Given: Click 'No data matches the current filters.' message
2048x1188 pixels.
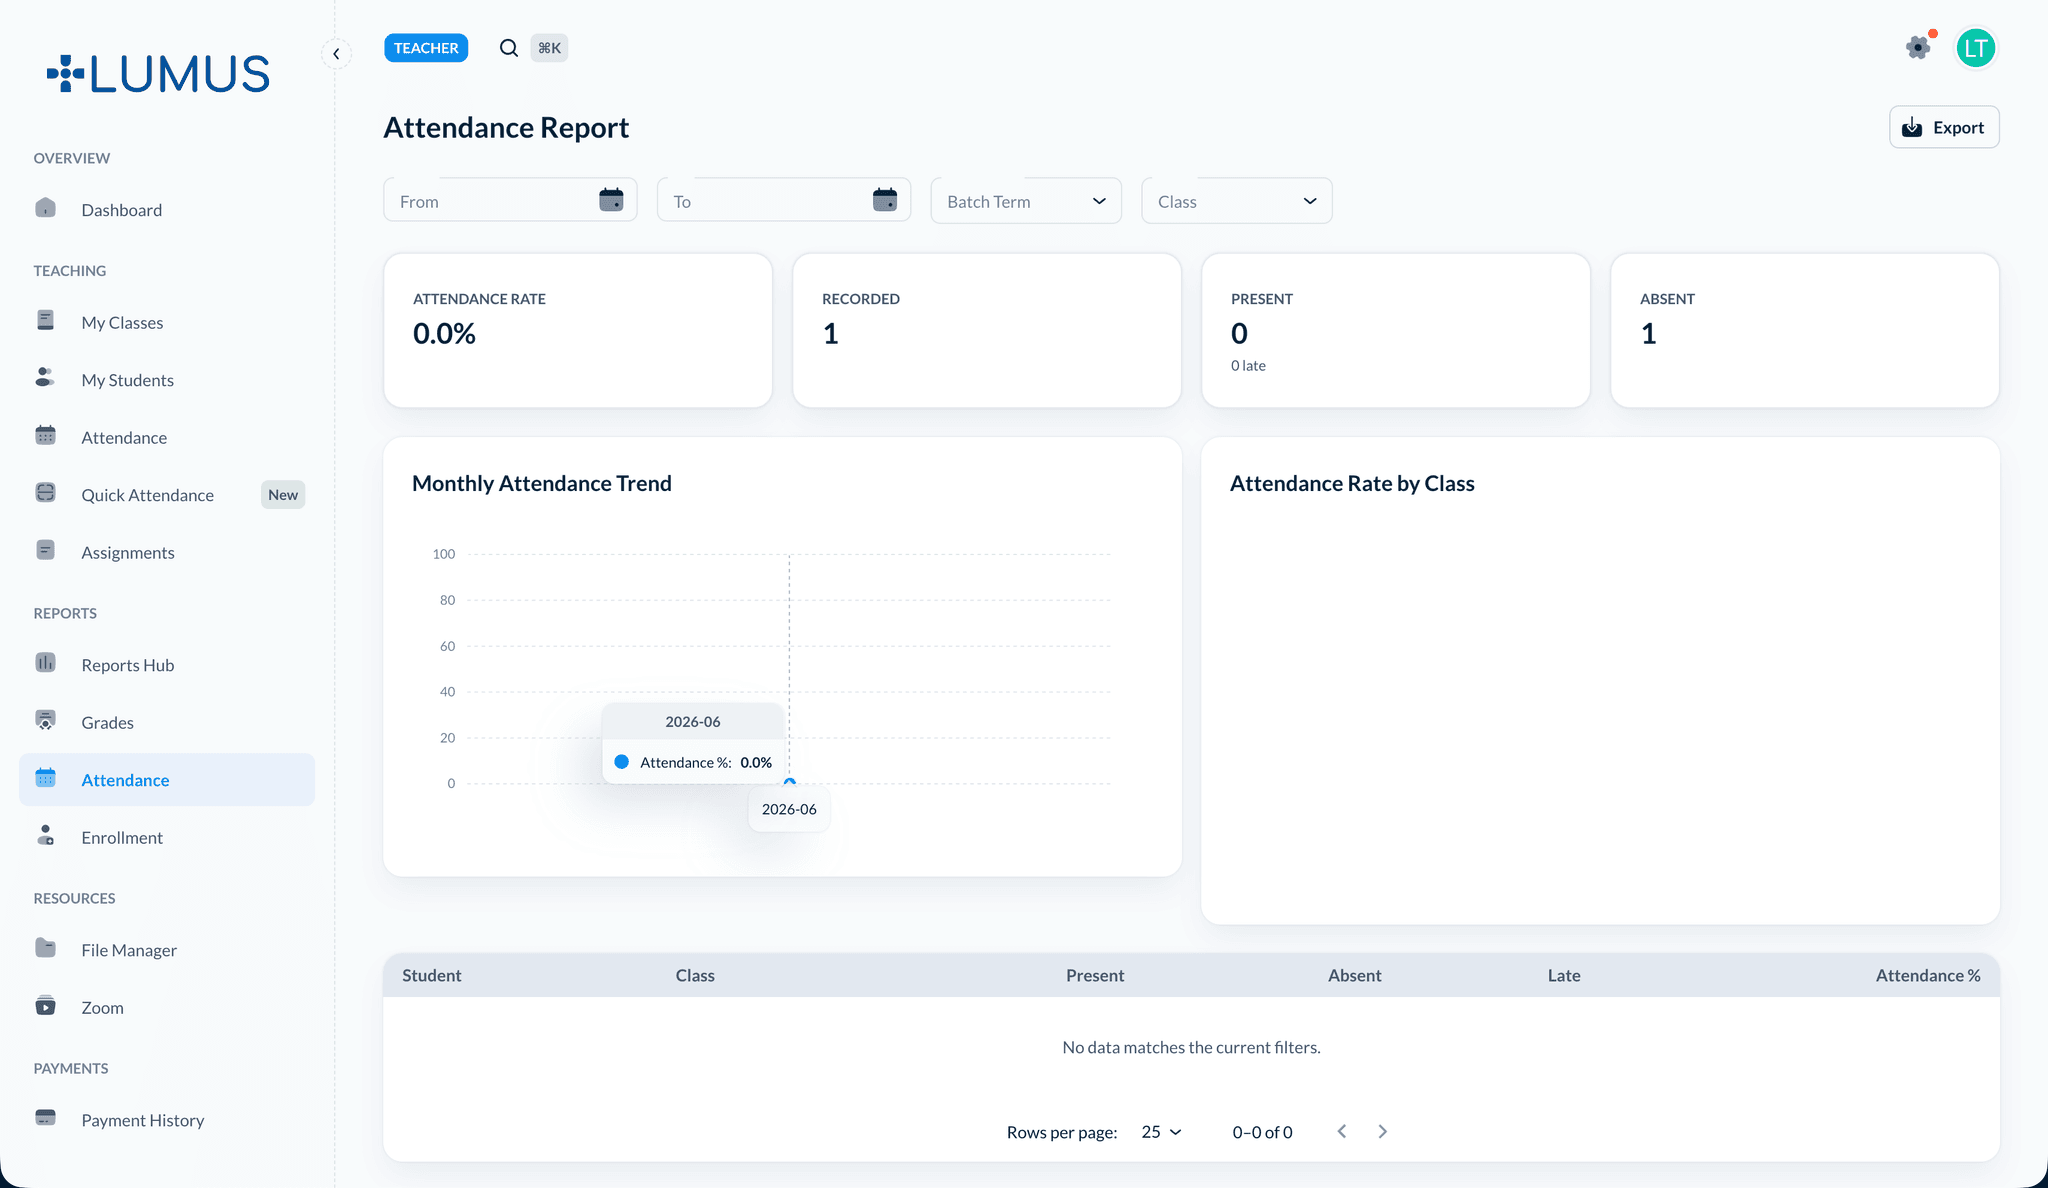Looking at the screenshot, I should (1191, 1047).
